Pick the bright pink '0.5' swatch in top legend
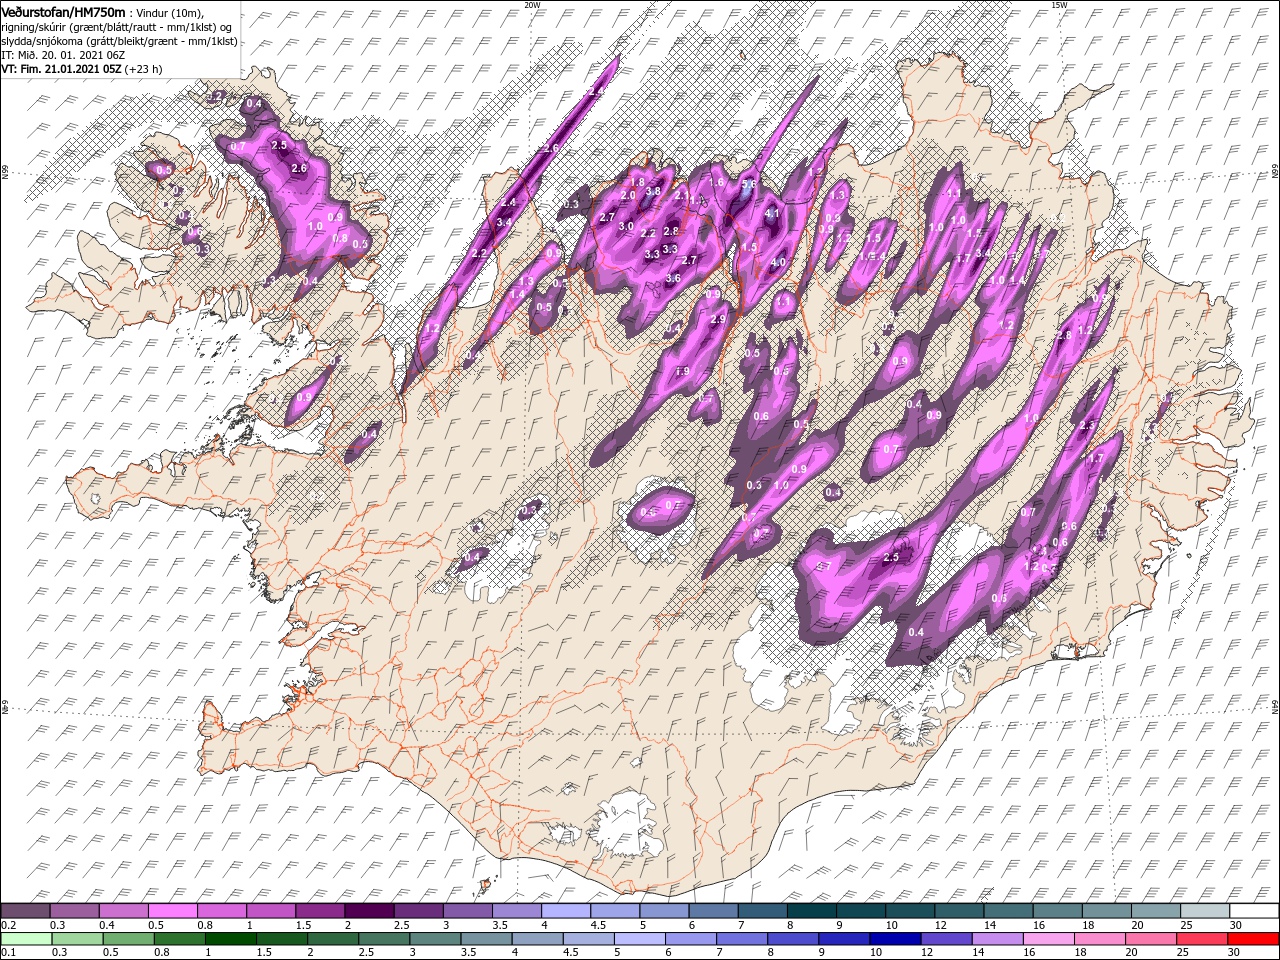 point(173,911)
